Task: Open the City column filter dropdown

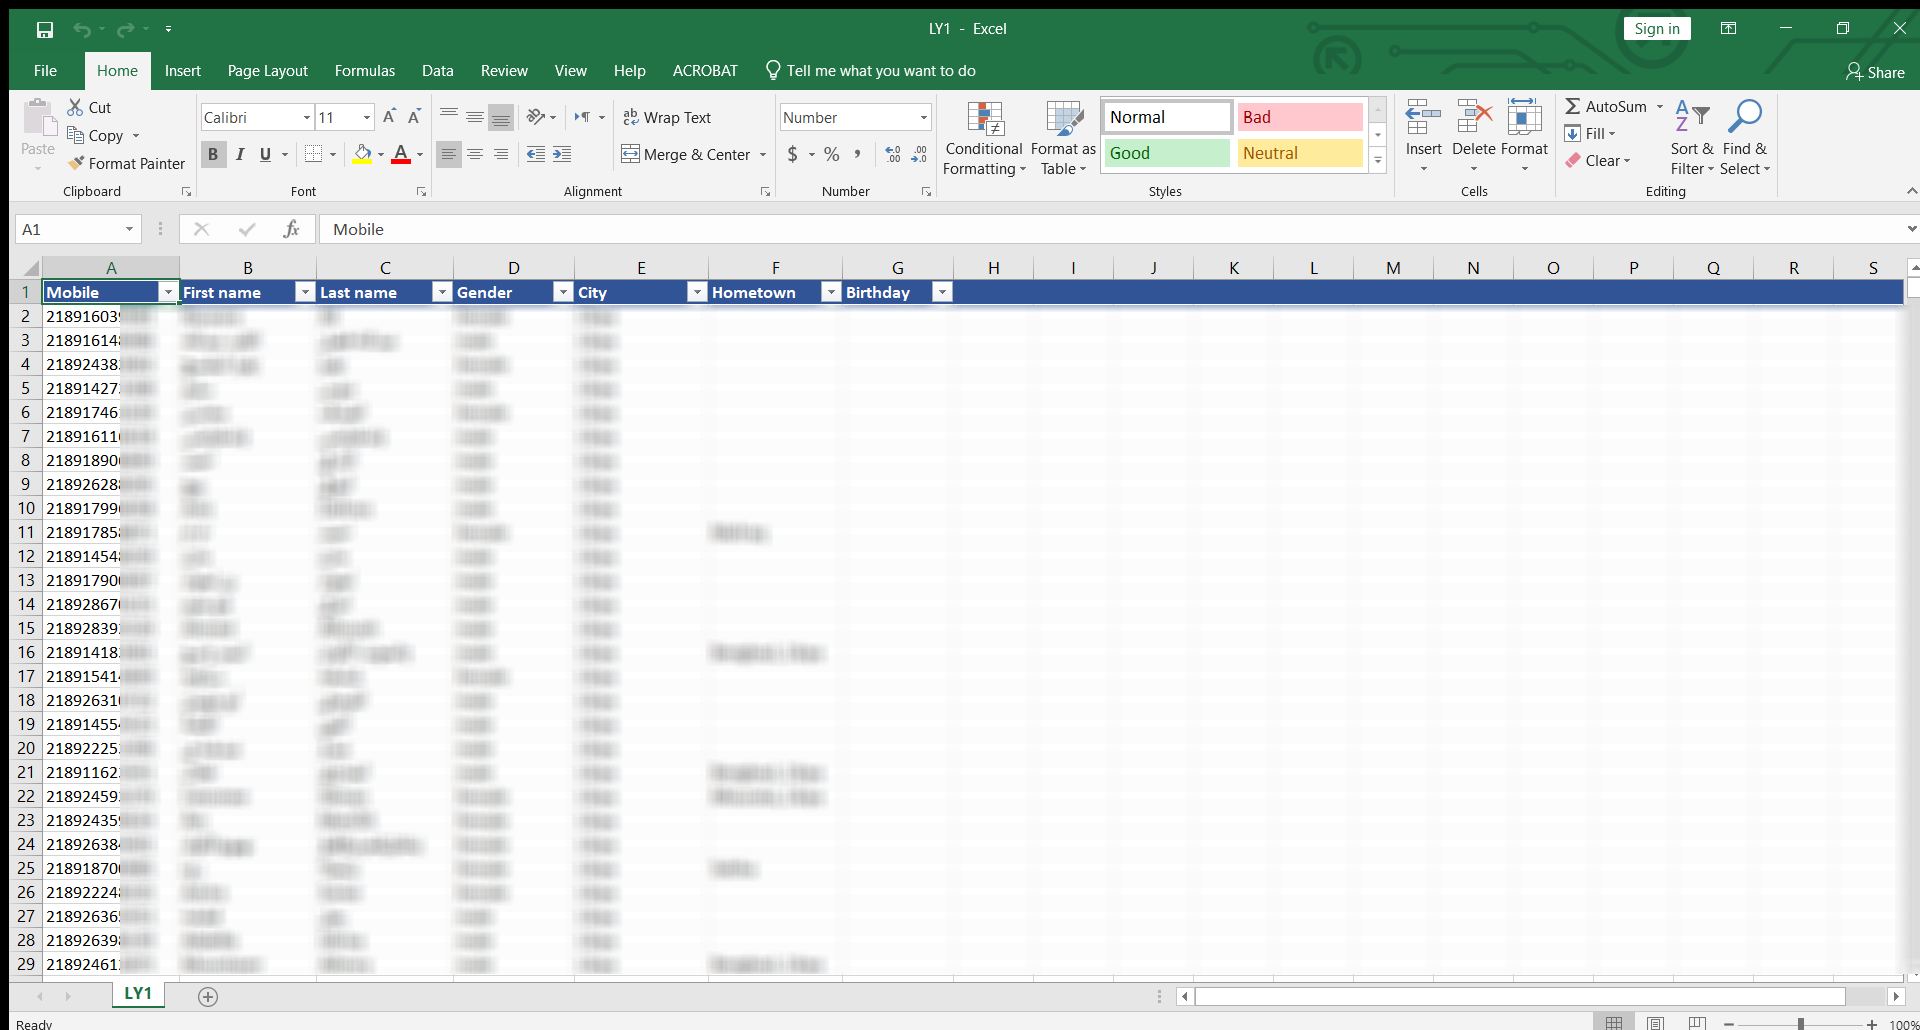Action: [697, 292]
